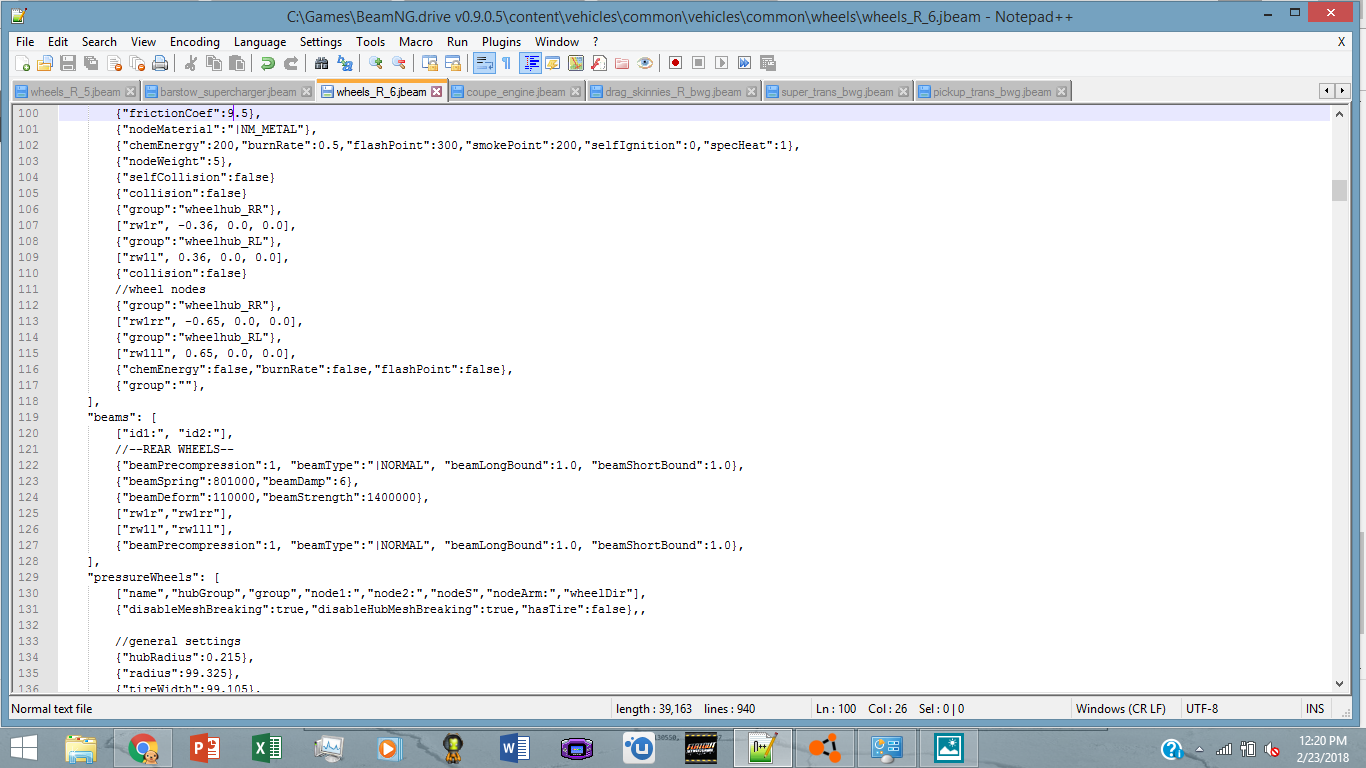Open File Explorer from the taskbar
This screenshot has height=768, width=1366.
[x=81, y=747]
